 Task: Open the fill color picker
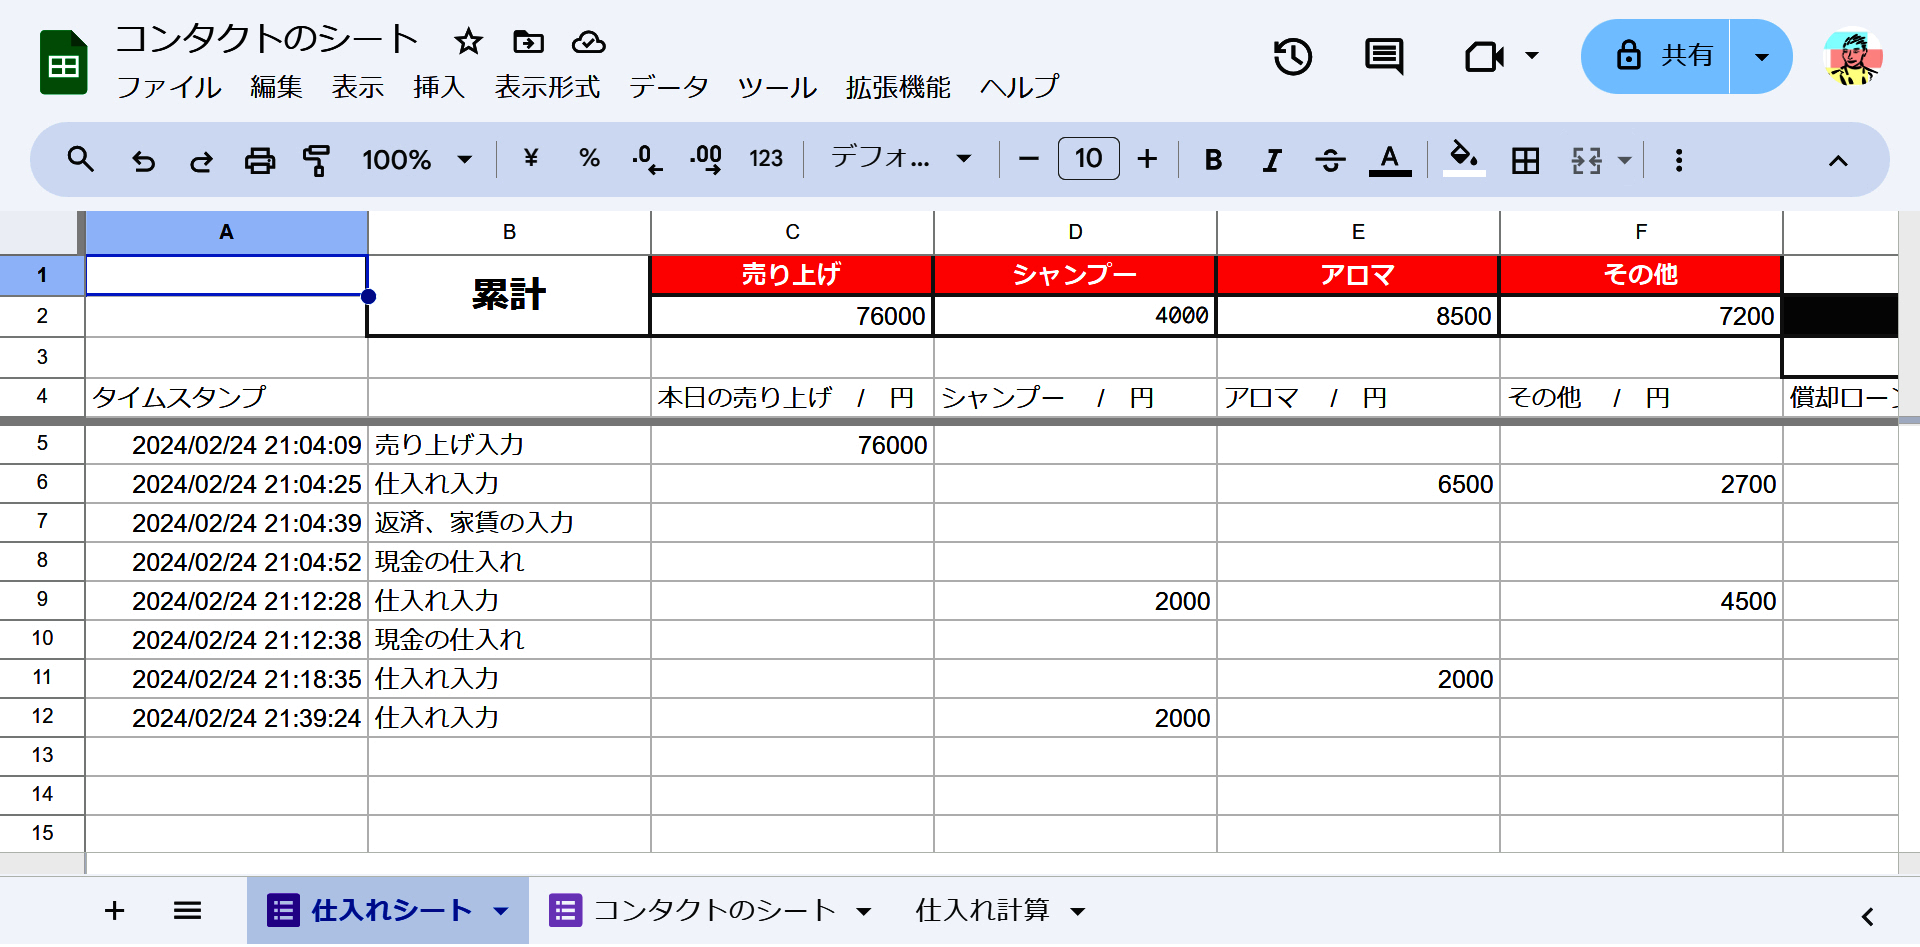tap(1464, 158)
